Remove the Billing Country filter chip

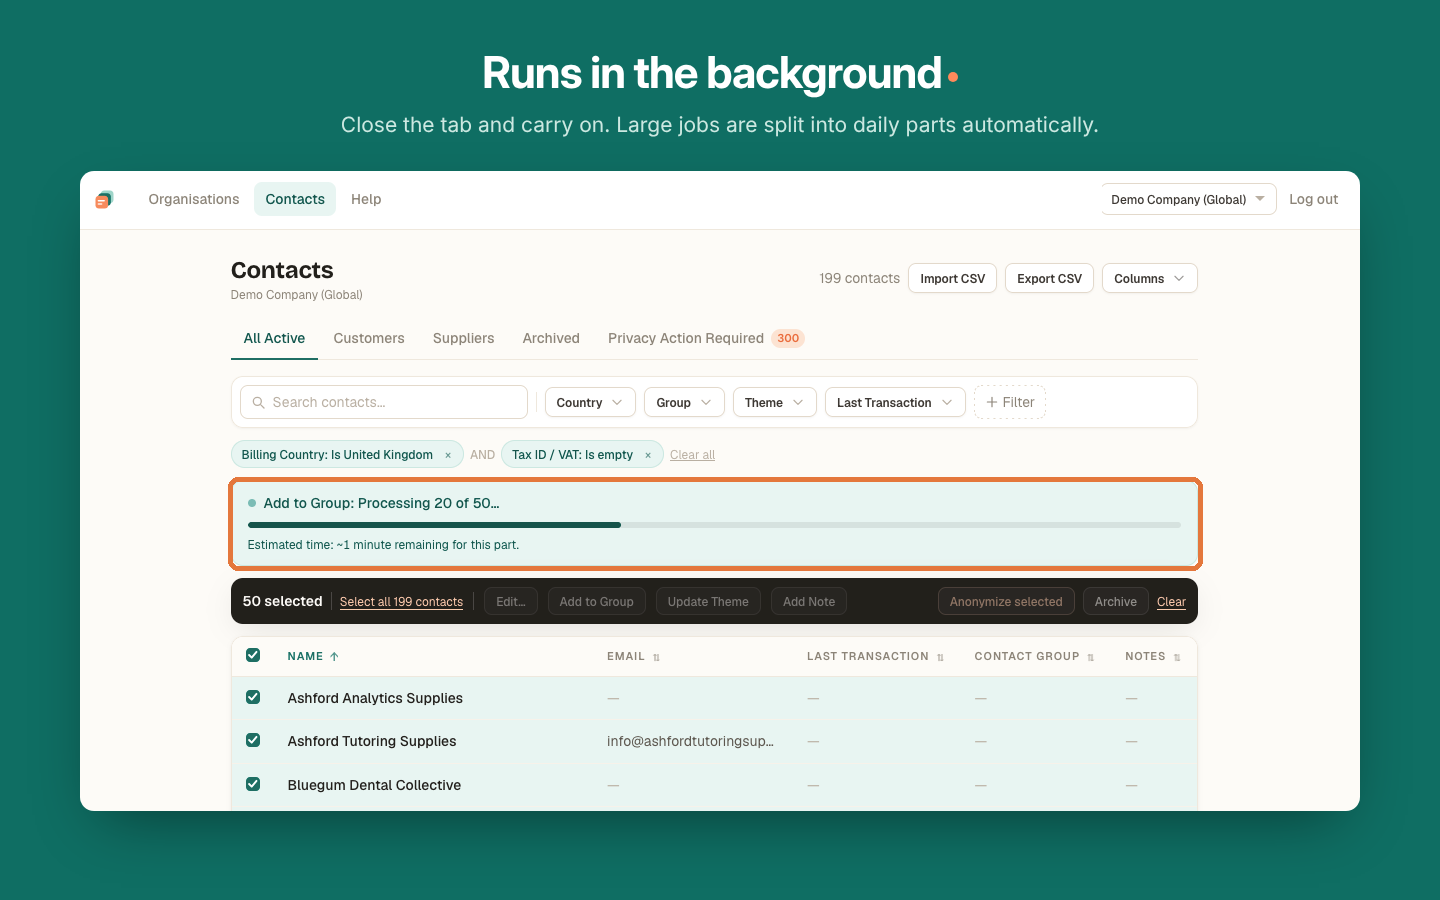click(x=448, y=455)
